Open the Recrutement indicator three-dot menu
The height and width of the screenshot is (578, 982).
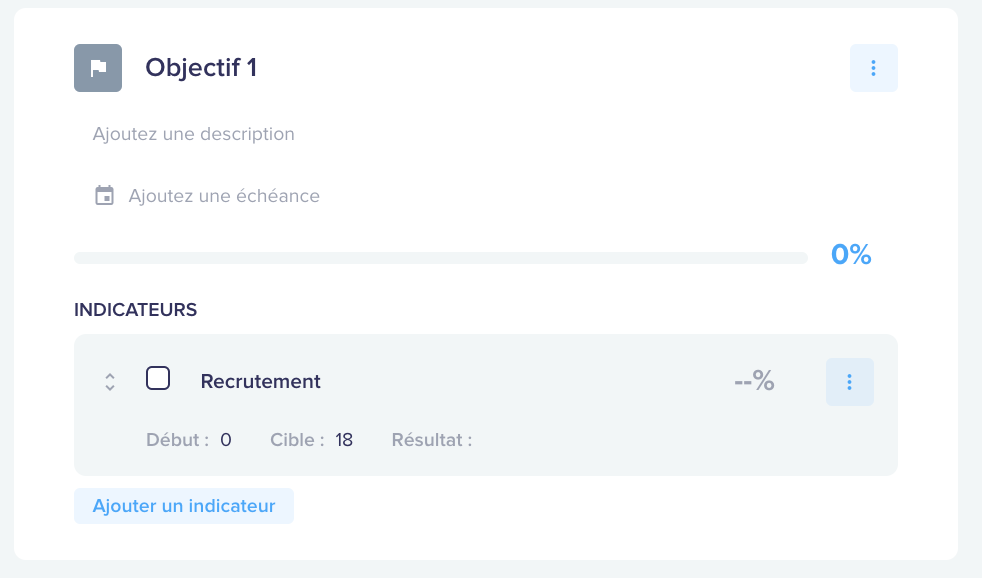click(x=849, y=382)
